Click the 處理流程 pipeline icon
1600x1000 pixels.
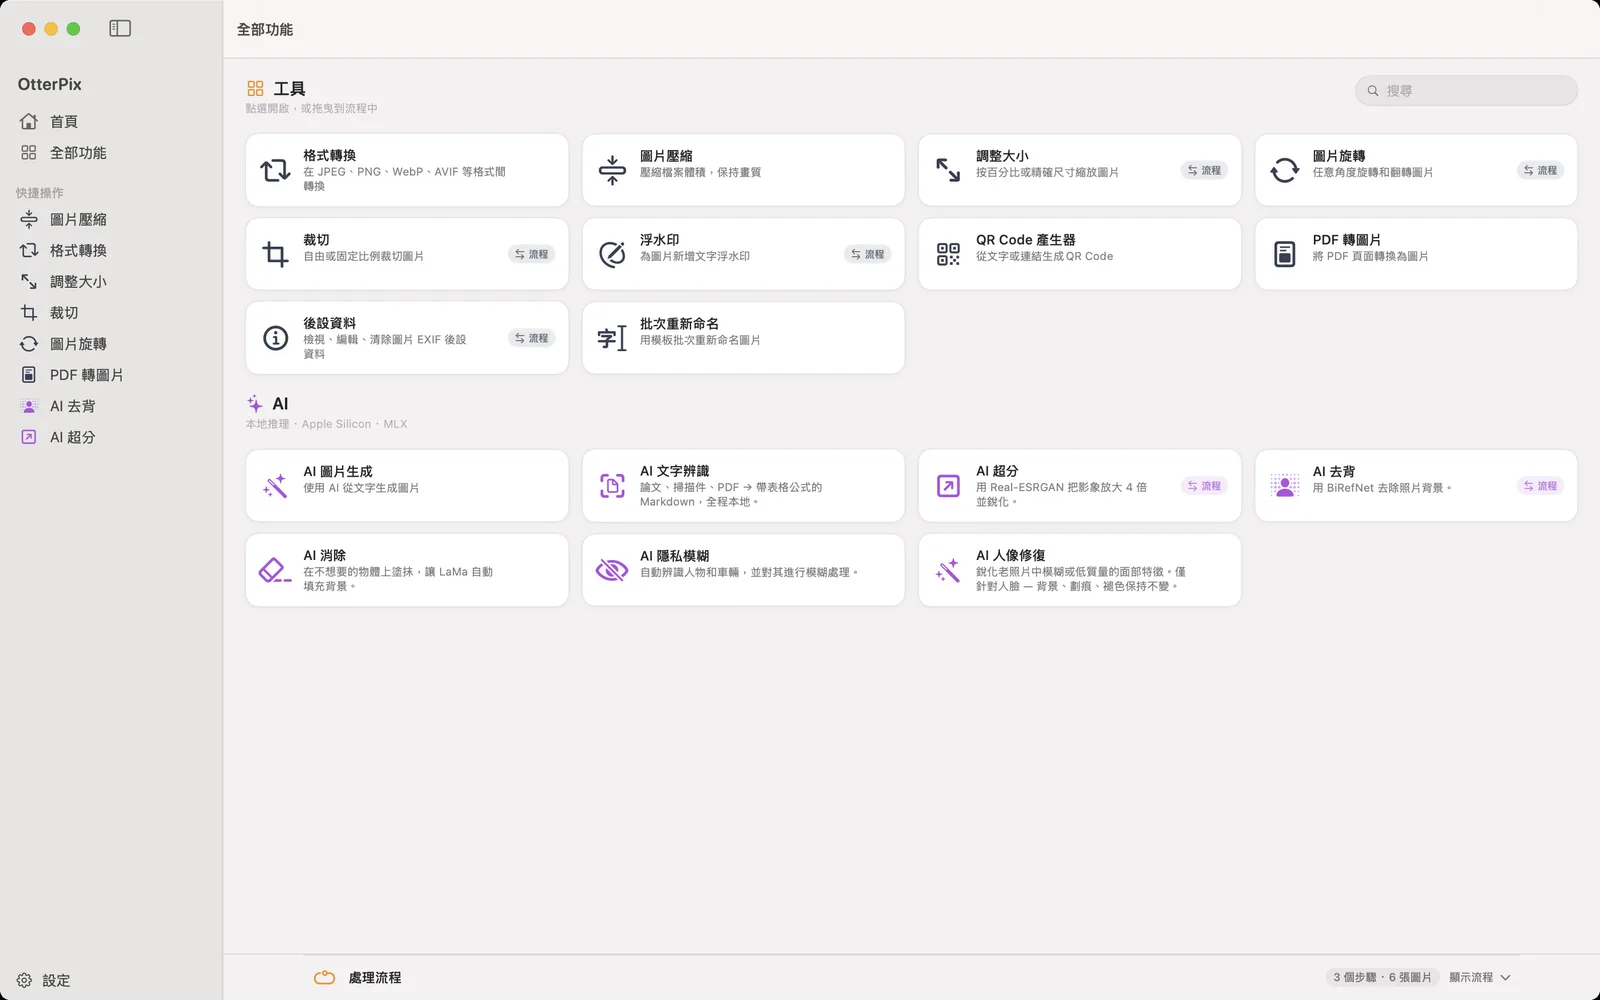click(x=324, y=977)
